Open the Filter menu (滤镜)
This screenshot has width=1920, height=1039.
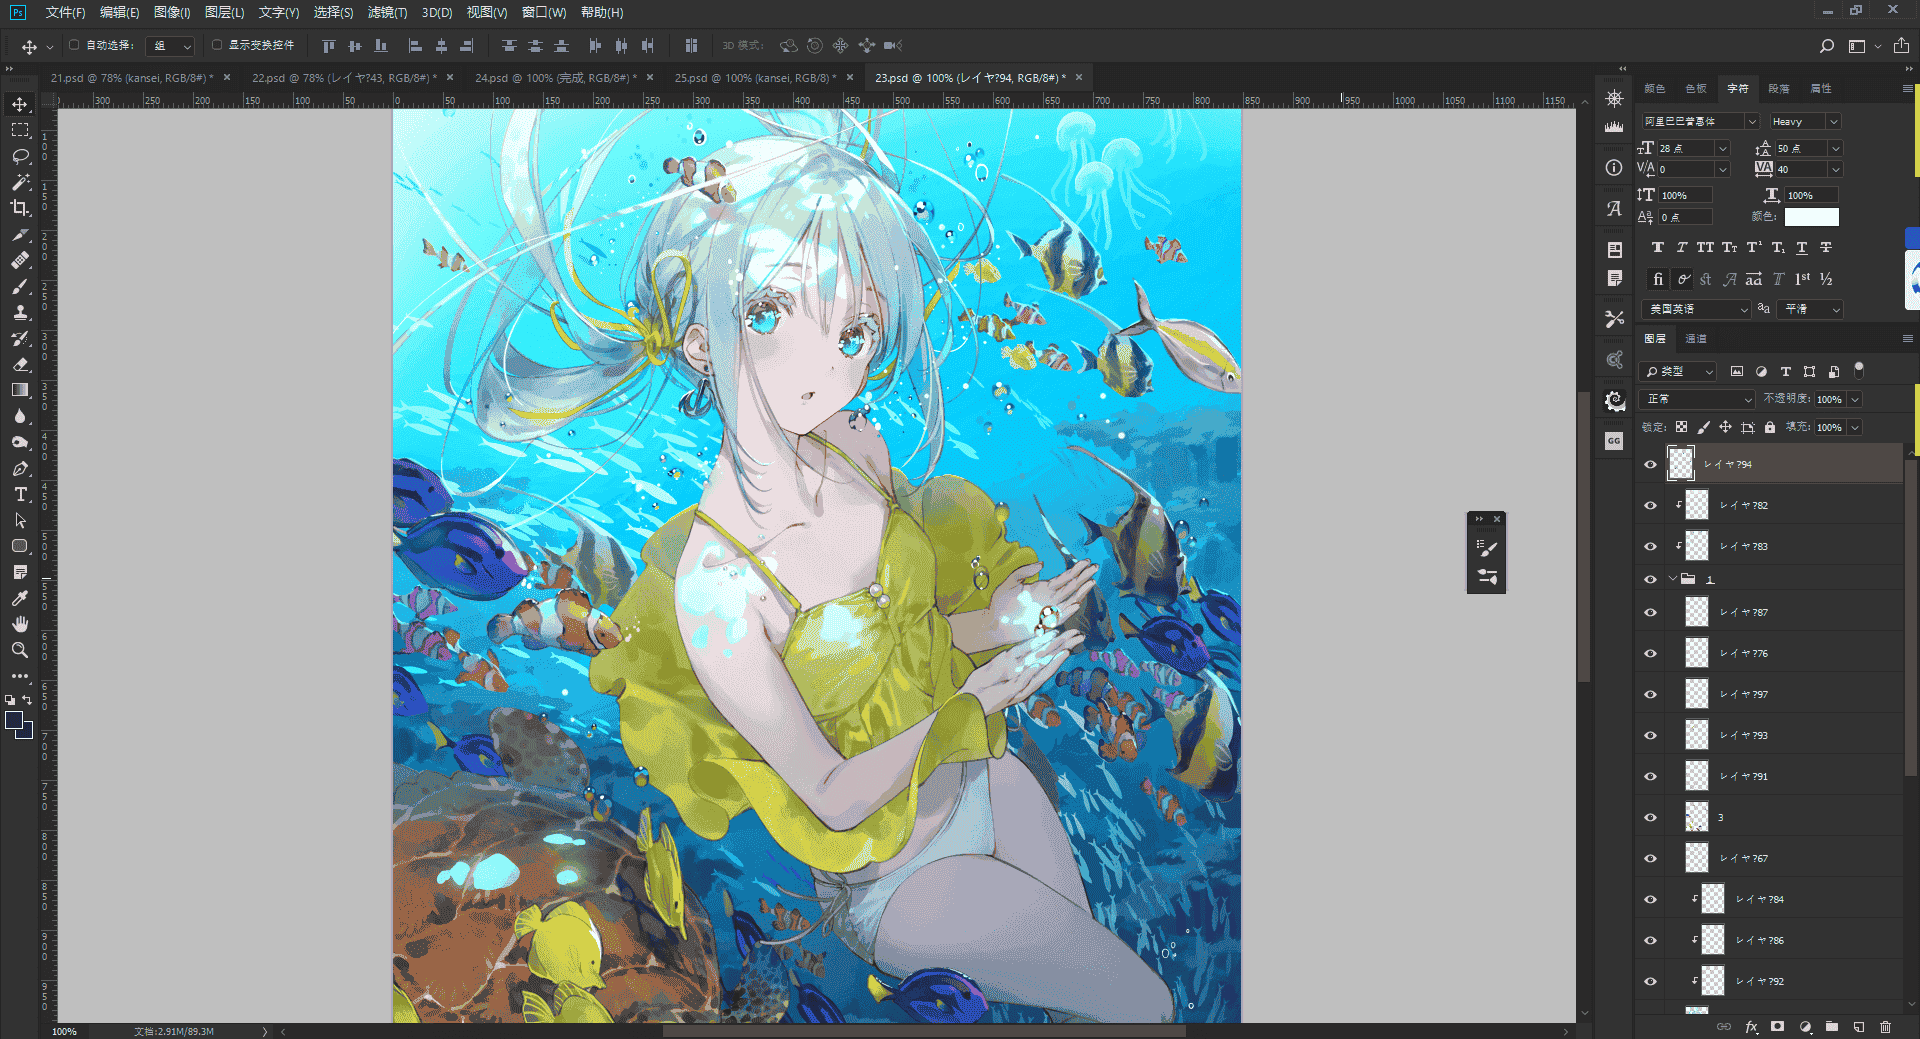pos(387,12)
